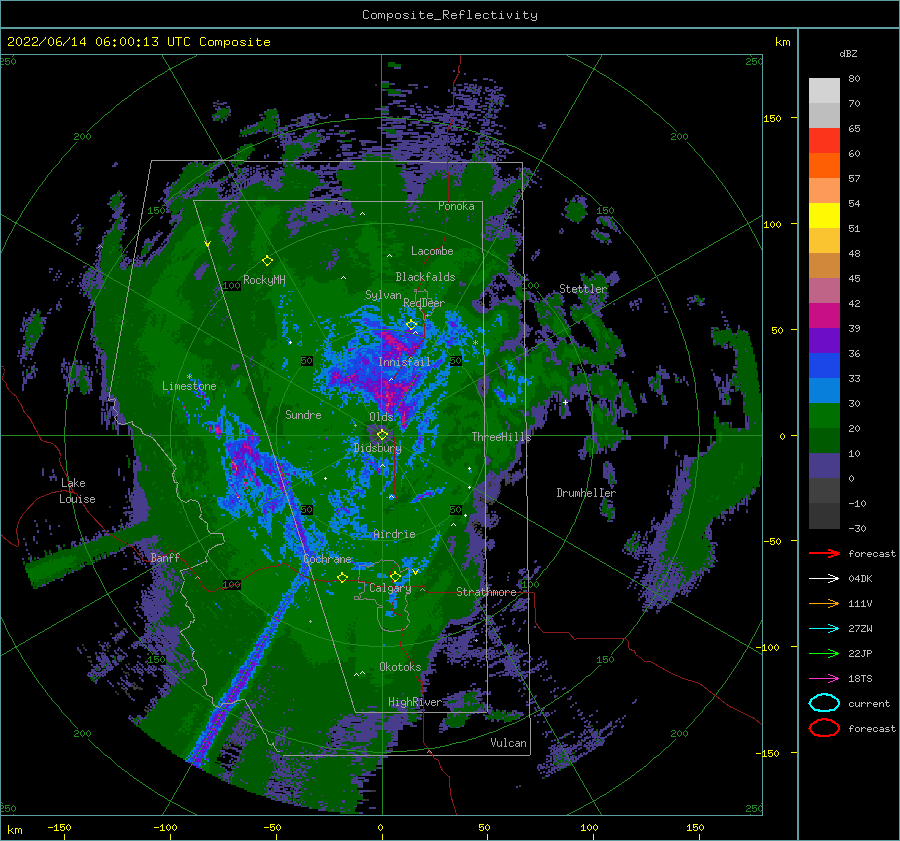Click the Drumheller map label
The width and height of the screenshot is (900, 841).
click(586, 493)
